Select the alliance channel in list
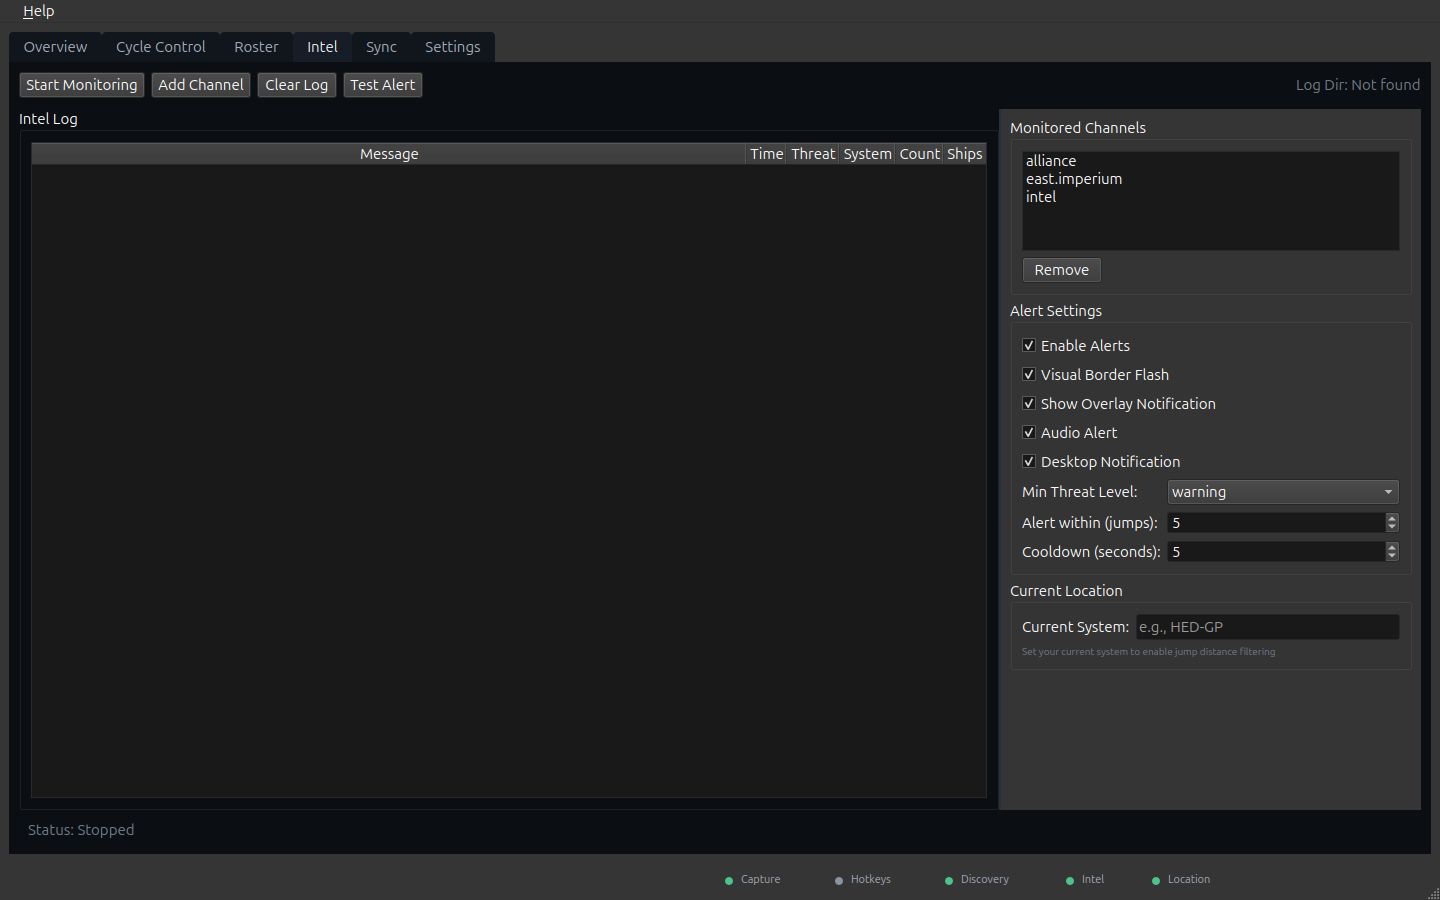The height and width of the screenshot is (900, 1440). (x=1210, y=161)
